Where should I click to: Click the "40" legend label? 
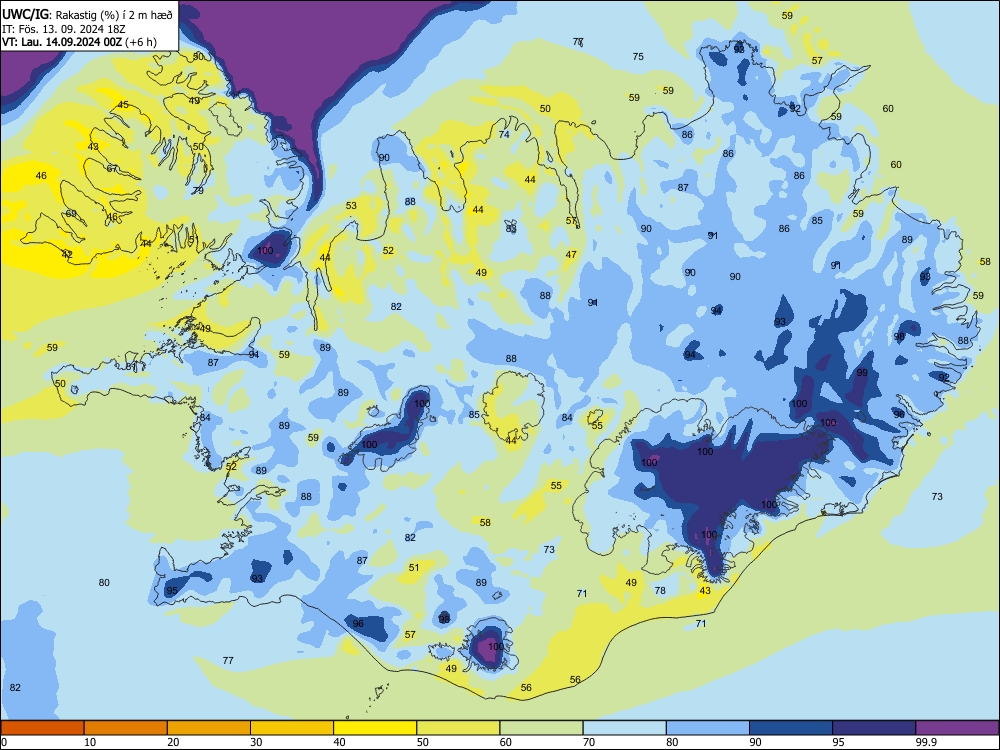coord(339,742)
